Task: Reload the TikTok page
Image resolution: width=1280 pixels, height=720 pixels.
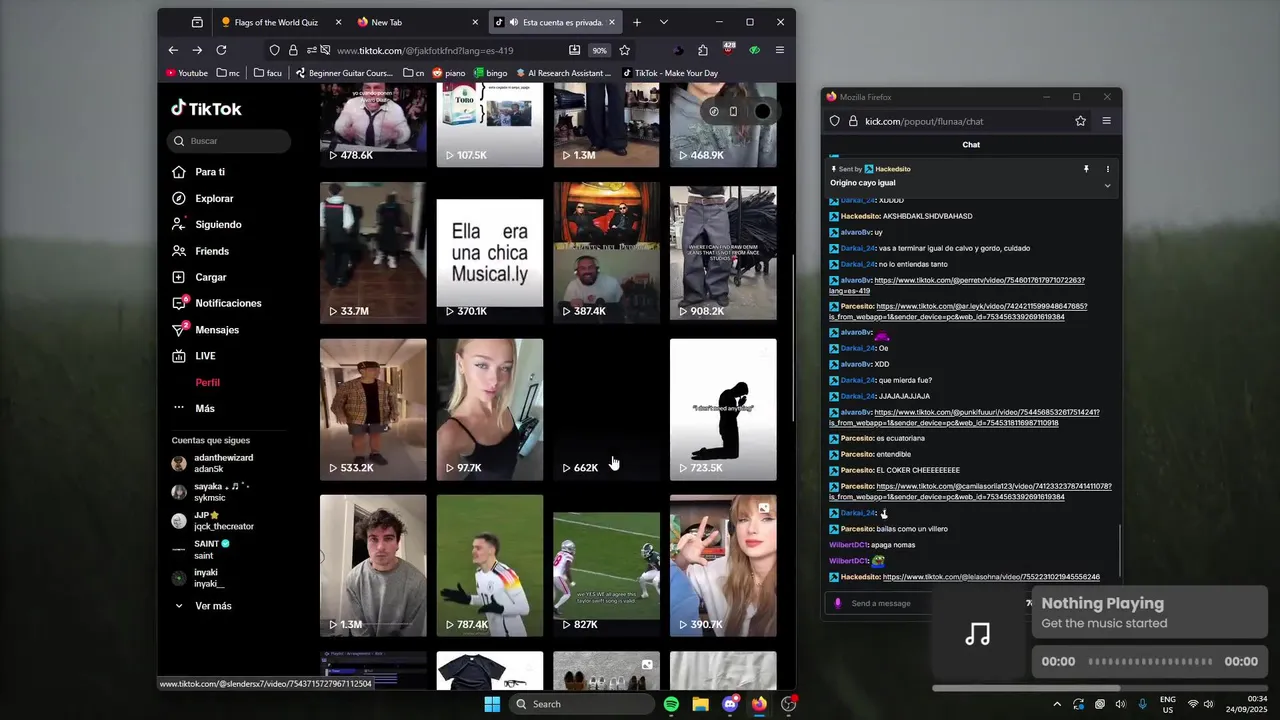Action: click(221, 50)
